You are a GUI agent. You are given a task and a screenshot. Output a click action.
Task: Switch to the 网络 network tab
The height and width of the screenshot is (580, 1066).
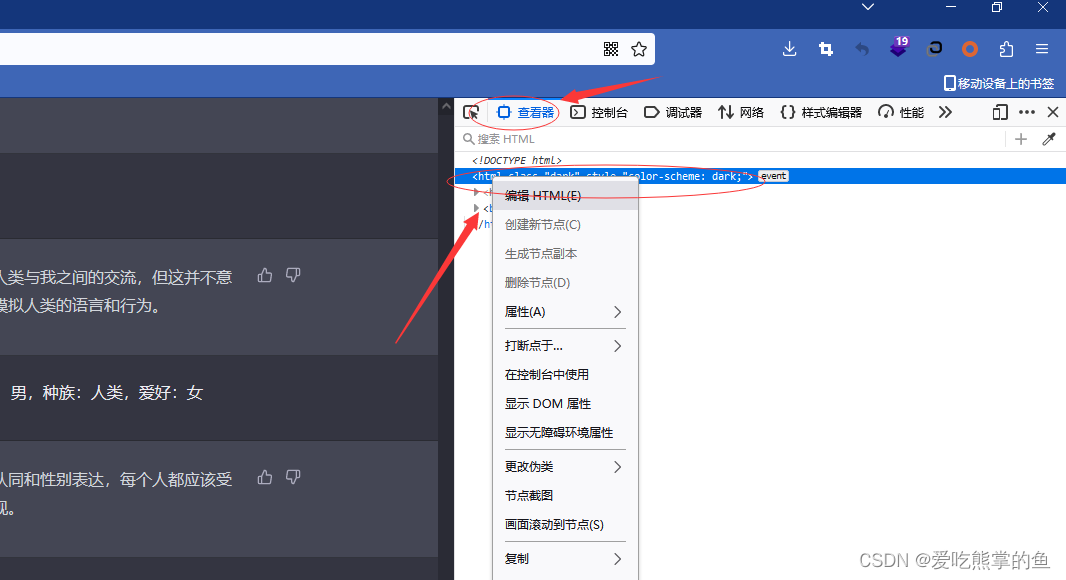coord(741,112)
